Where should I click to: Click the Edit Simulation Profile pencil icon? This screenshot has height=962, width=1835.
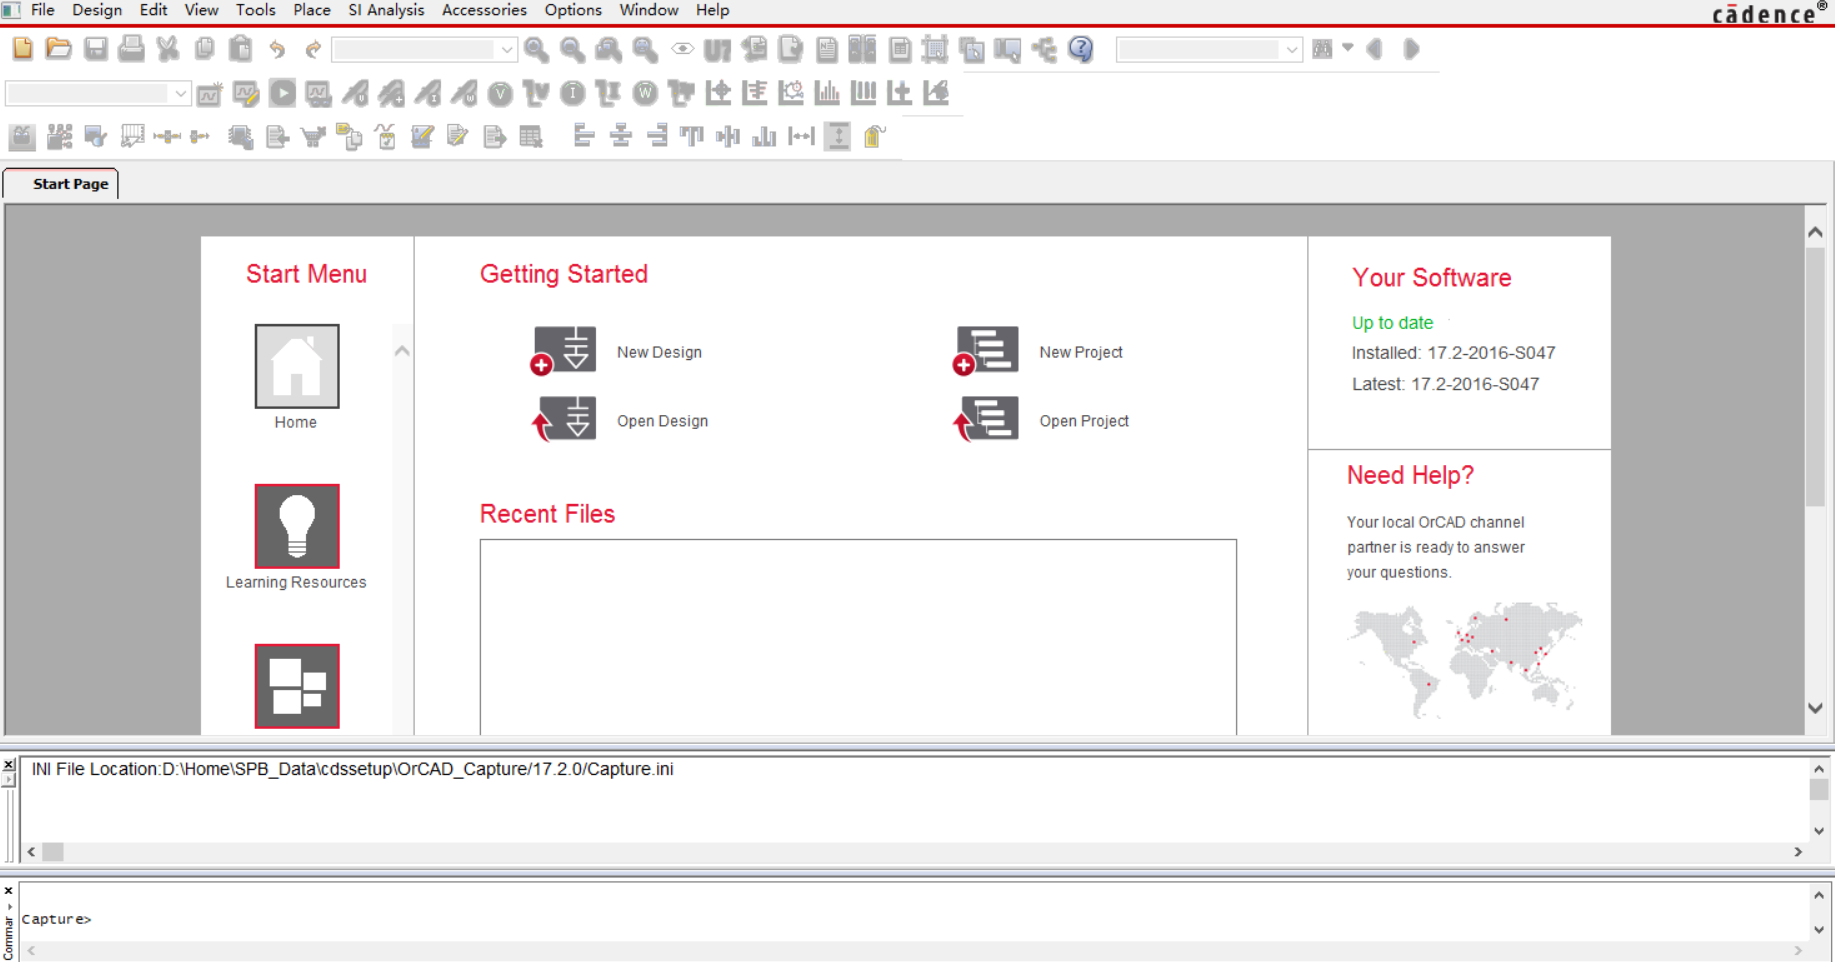click(246, 93)
